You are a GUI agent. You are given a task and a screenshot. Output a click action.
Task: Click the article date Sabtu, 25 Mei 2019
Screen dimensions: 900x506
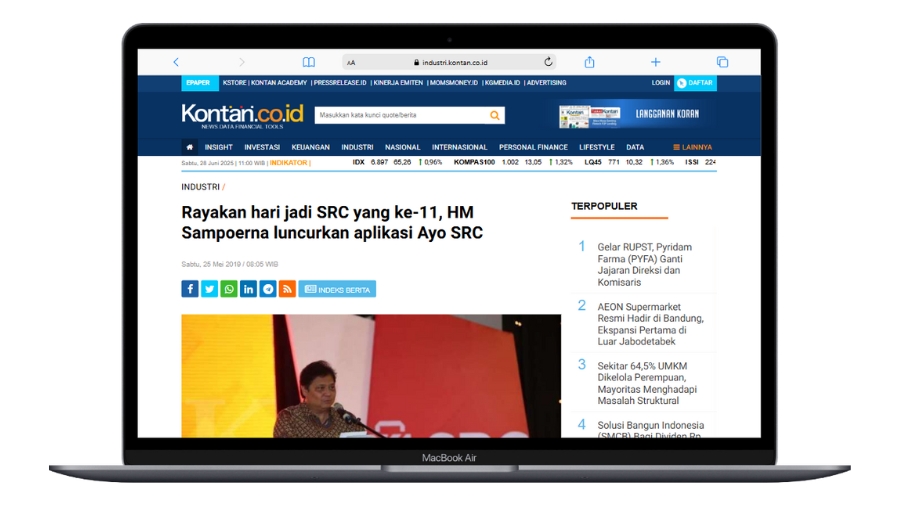230,264
